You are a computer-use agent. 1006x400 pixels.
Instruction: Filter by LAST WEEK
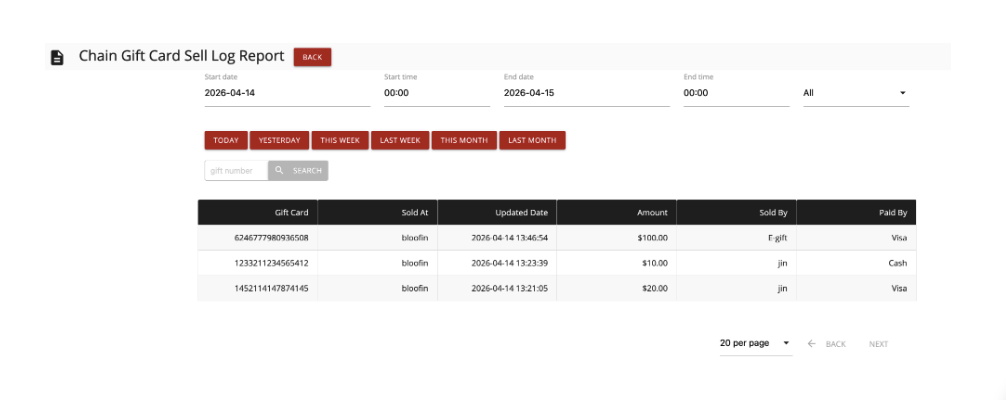(x=400, y=140)
